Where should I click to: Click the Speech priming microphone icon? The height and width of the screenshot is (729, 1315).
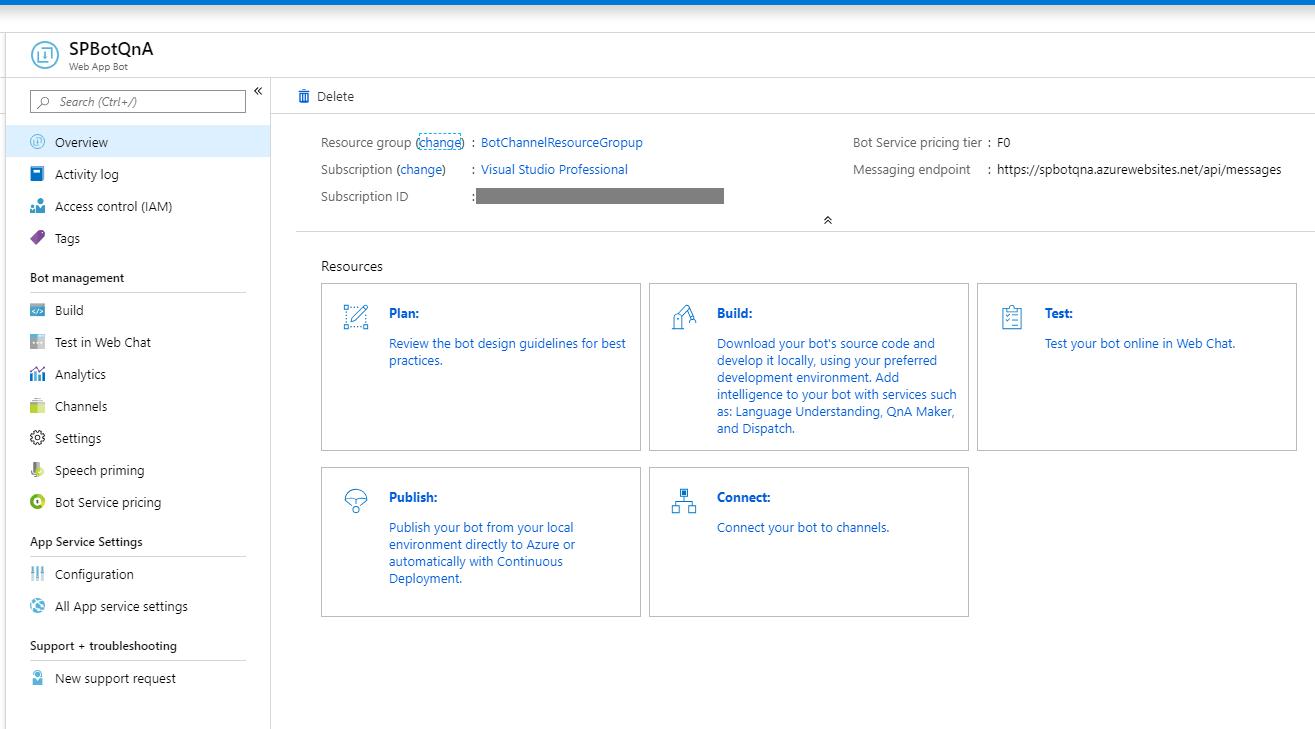(37, 470)
